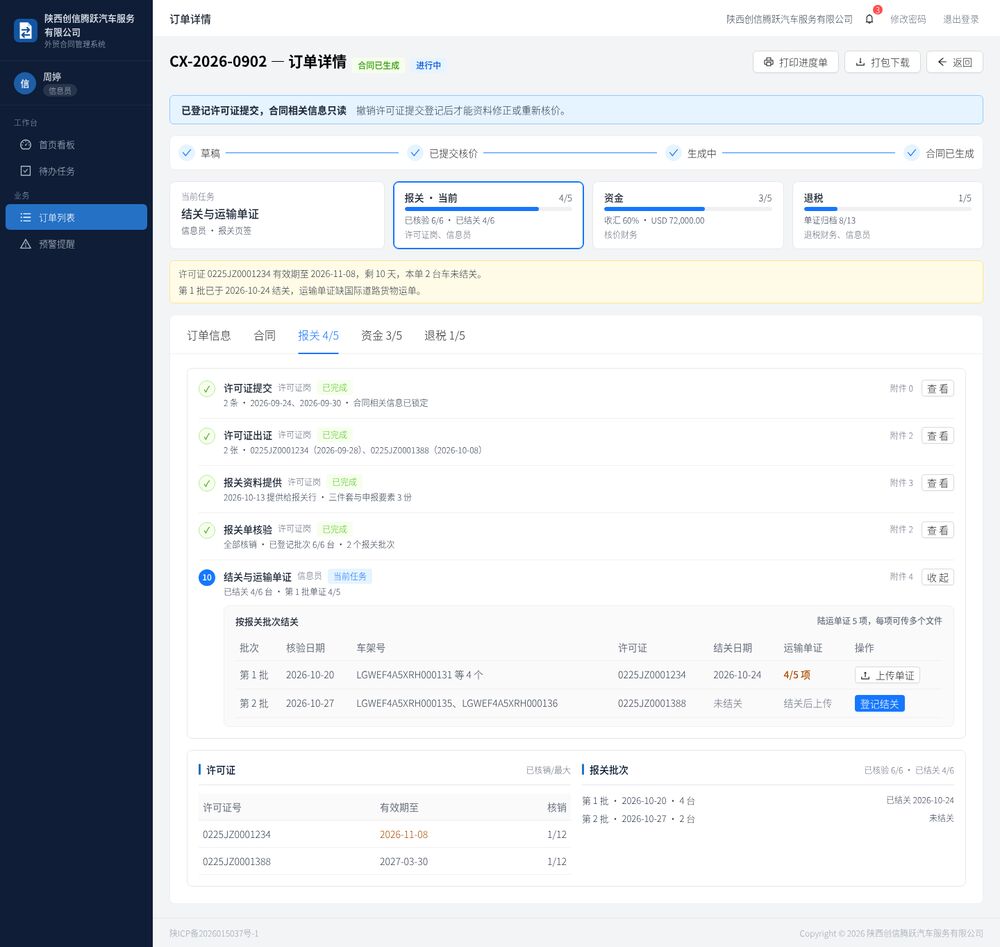Open 首页看板 dashboard from sidebar
The width and height of the screenshot is (1000, 947).
tap(77, 145)
